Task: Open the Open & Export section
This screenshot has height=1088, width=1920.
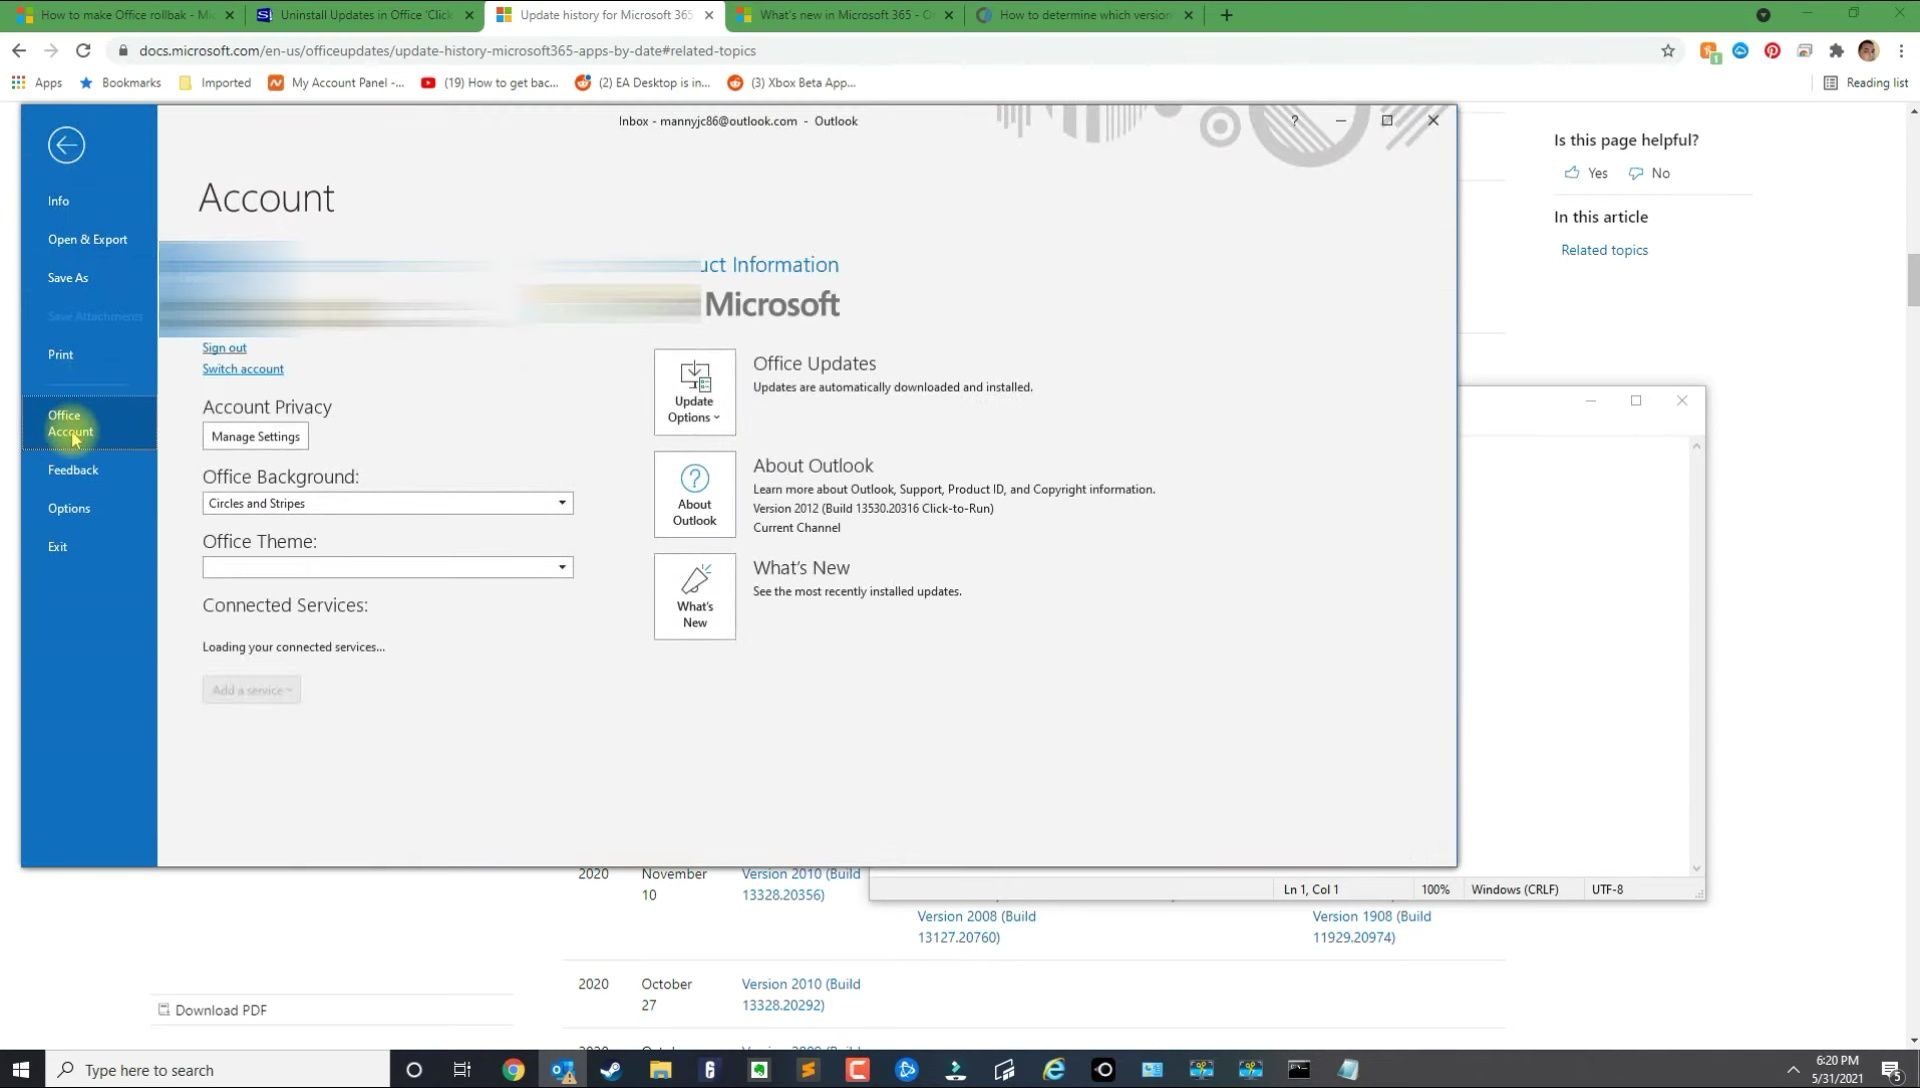Action: (x=87, y=239)
